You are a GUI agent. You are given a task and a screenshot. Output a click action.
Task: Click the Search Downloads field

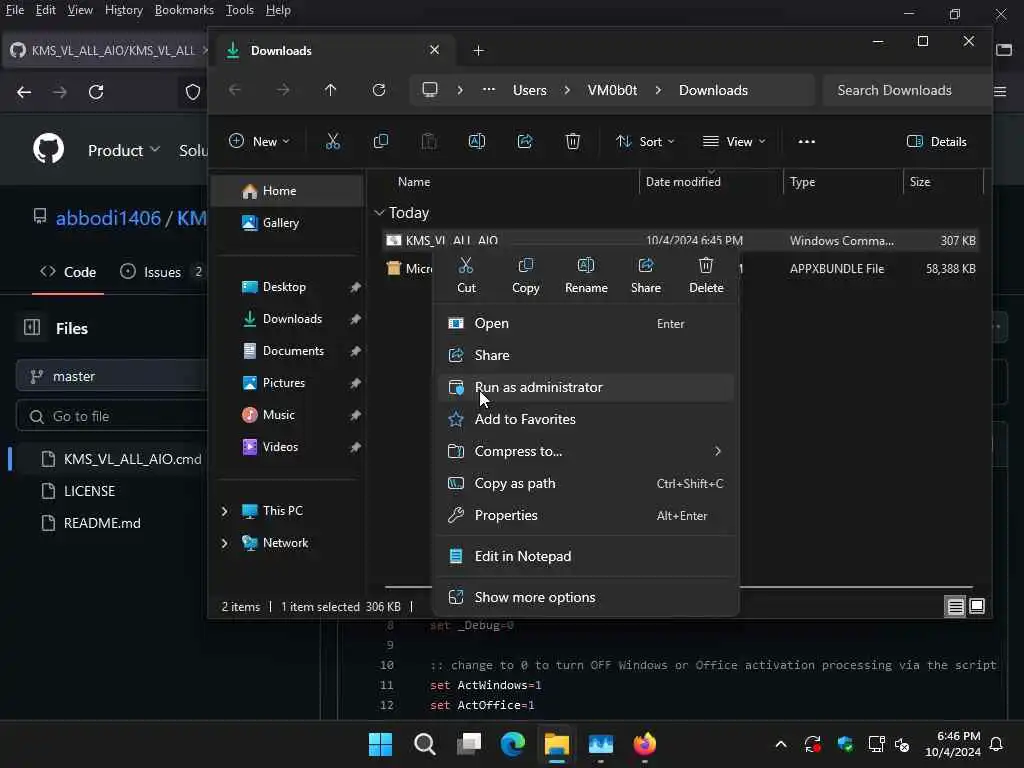coord(904,90)
